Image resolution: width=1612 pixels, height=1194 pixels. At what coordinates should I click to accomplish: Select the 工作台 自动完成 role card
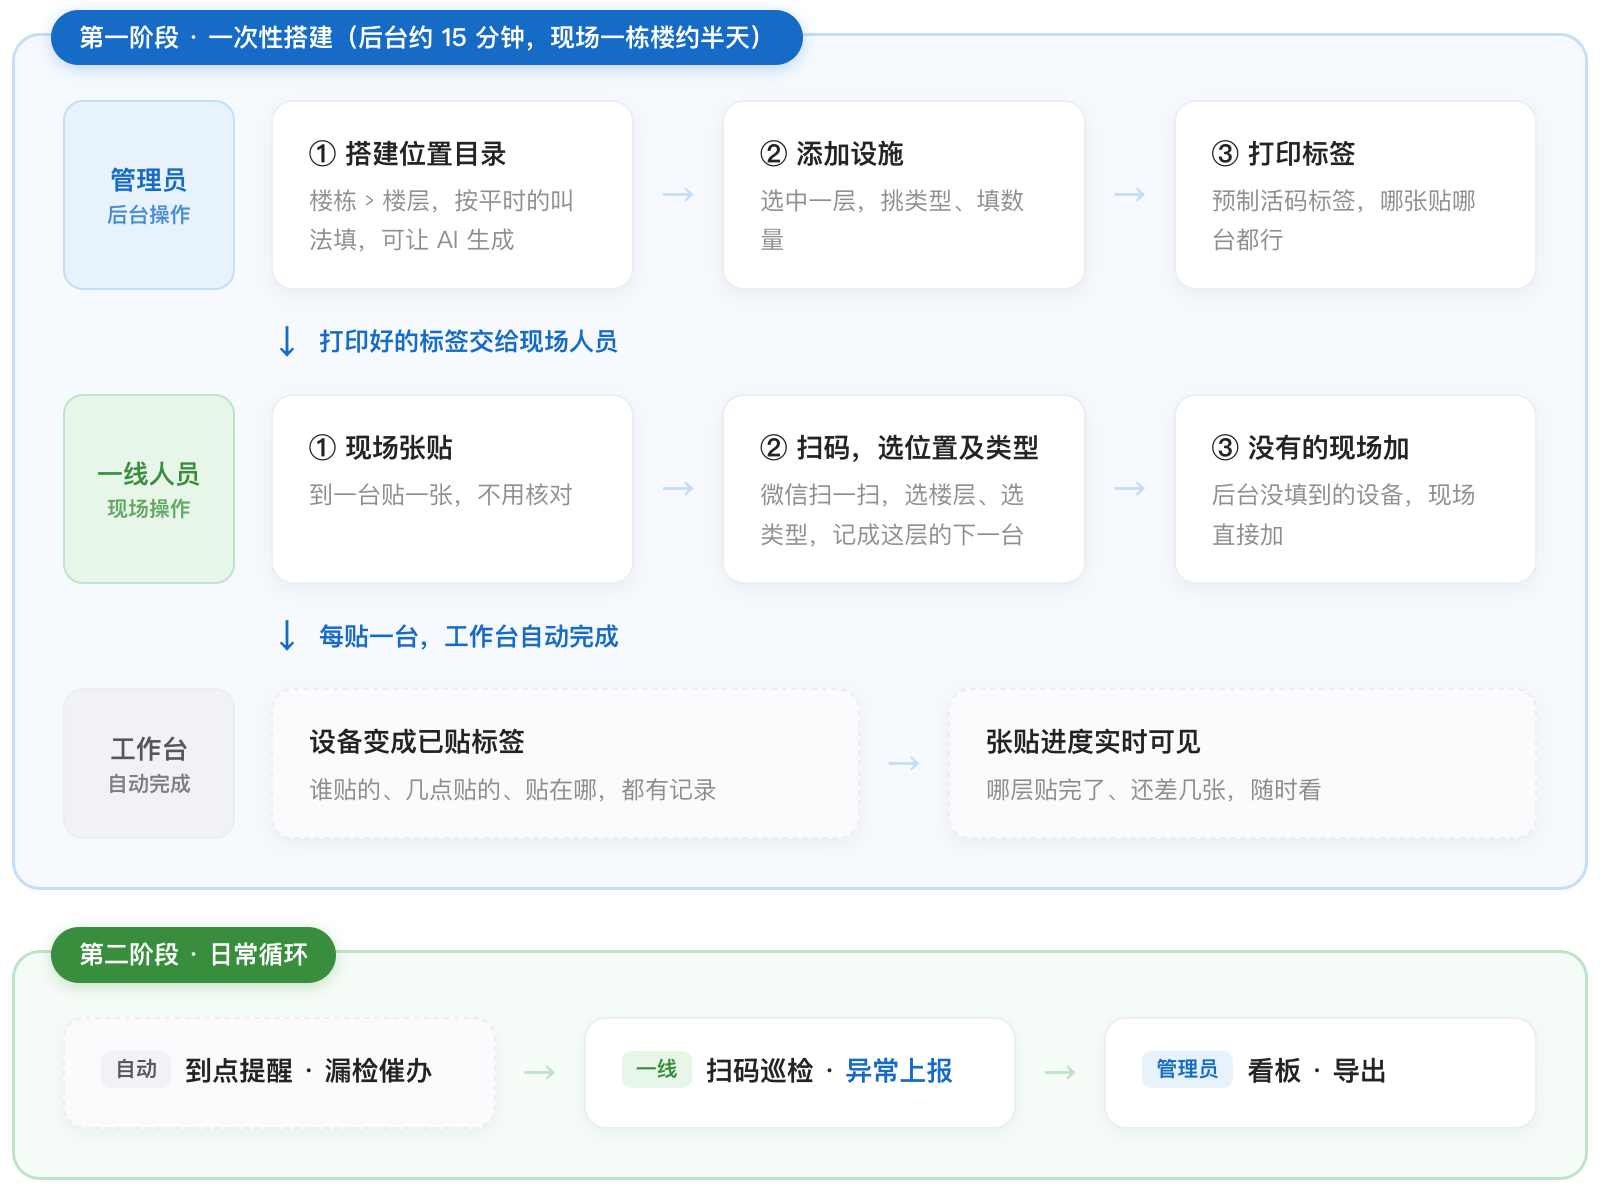(149, 764)
